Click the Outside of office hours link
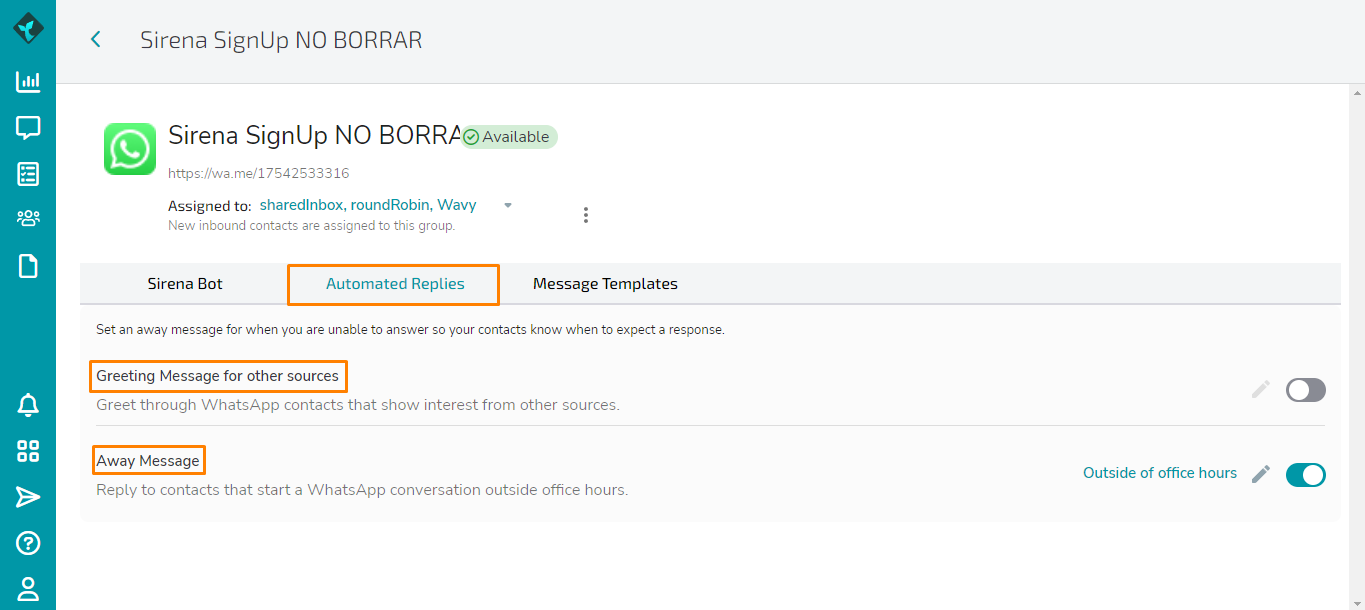1365x610 pixels. coord(1160,473)
